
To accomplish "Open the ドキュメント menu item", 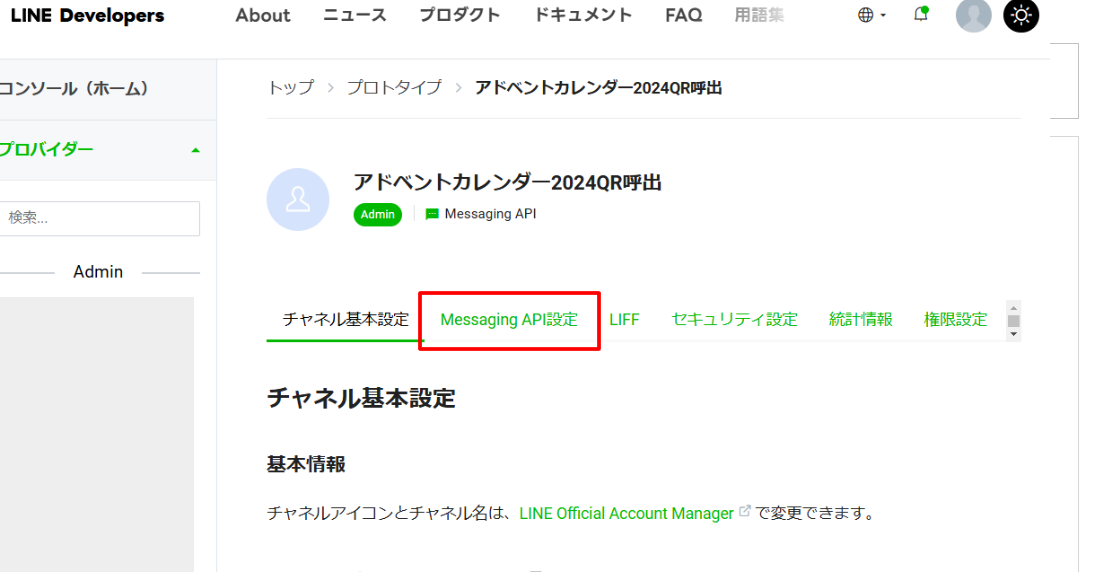I will (x=583, y=15).
